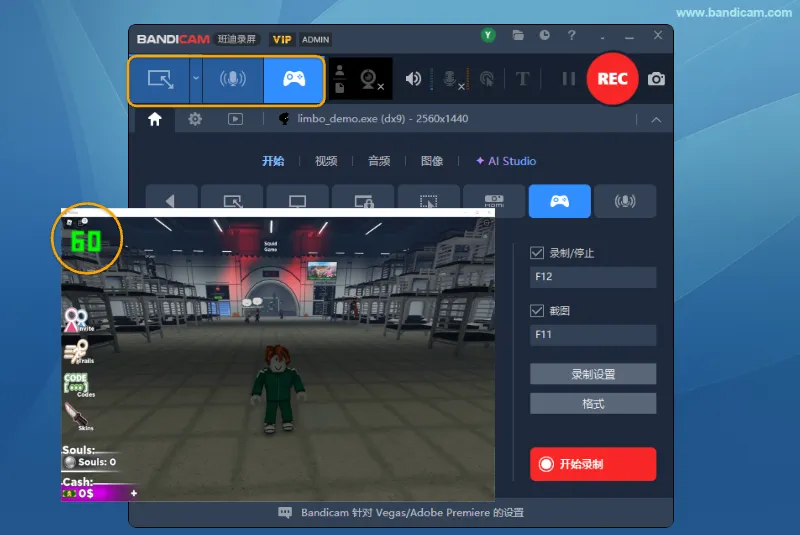
Task: Click the Invite icon in game
Action: coord(77,320)
